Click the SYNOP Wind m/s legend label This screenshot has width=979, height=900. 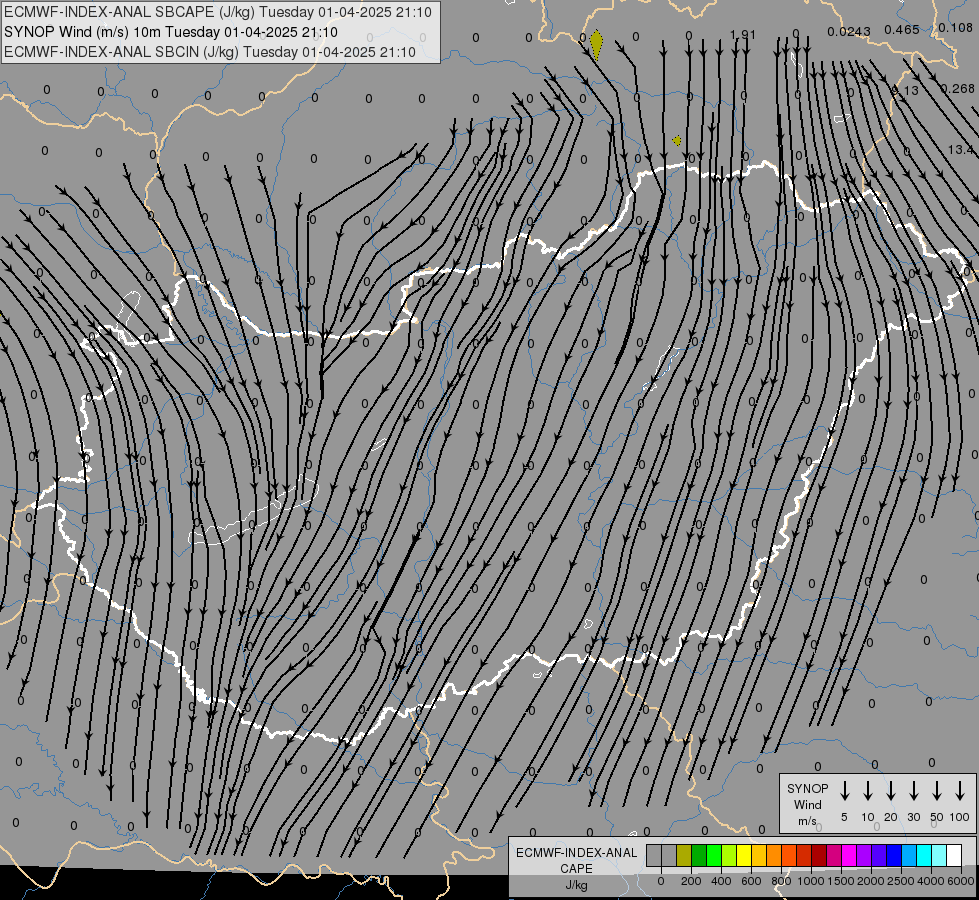coord(807,804)
